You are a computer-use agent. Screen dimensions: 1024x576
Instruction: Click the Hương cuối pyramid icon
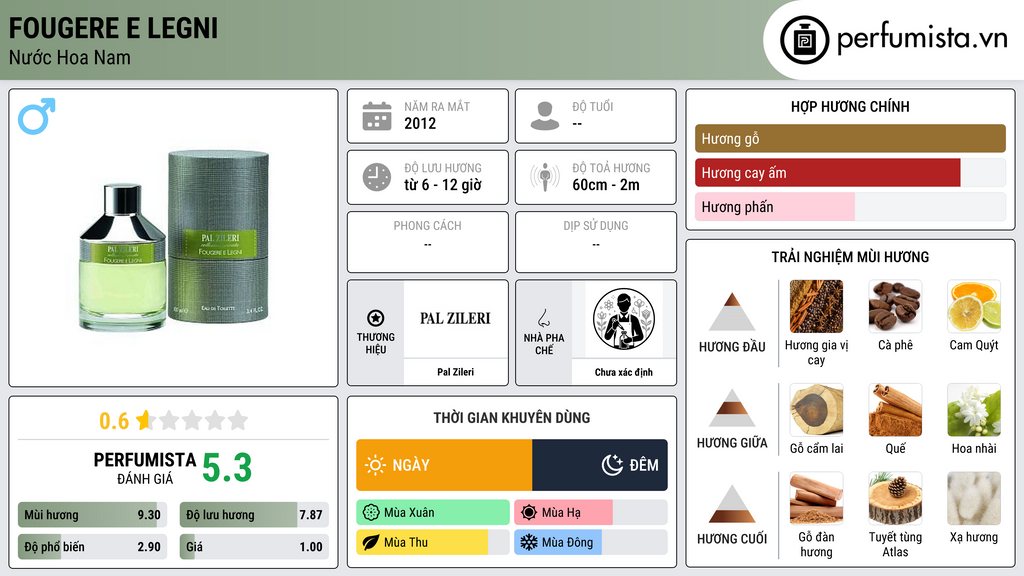(731, 504)
